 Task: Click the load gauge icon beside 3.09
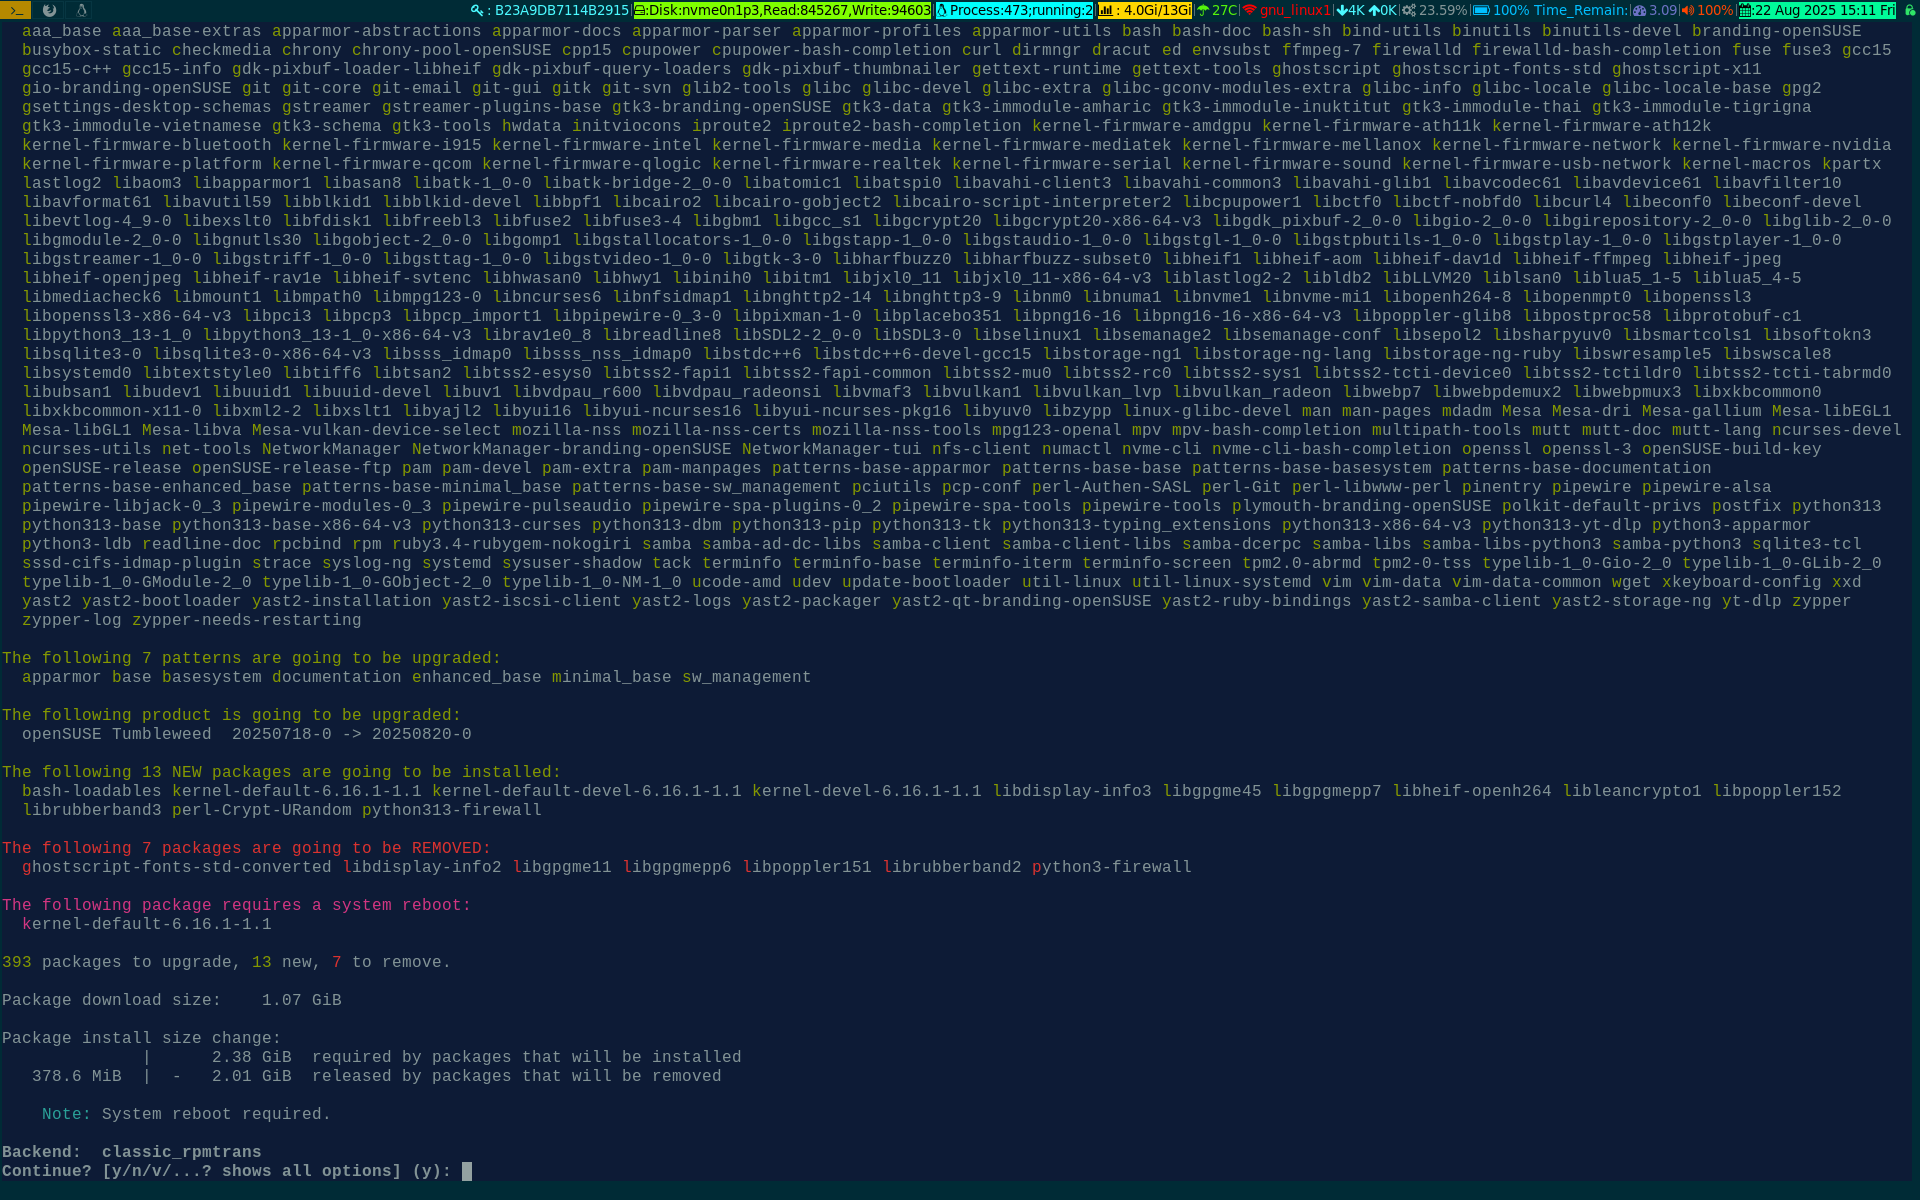point(1639,10)
